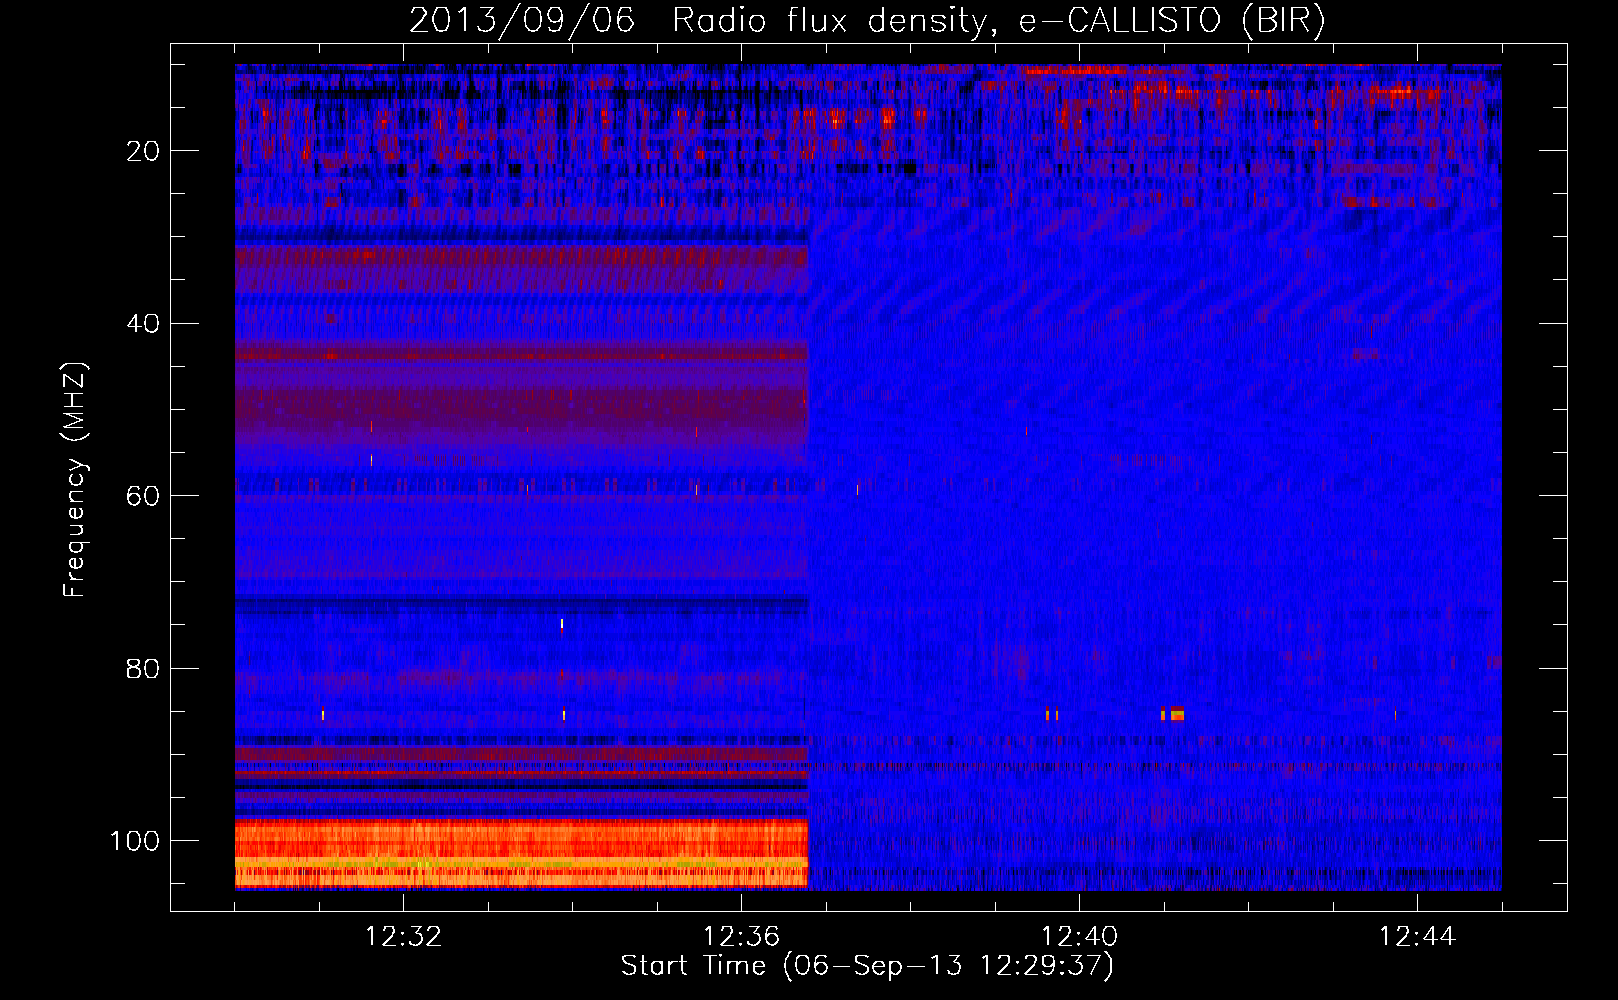Viewport: 1618px width, 1000px height.
Task: Click the 12:40 time tick label
Action: (1080, 937)
